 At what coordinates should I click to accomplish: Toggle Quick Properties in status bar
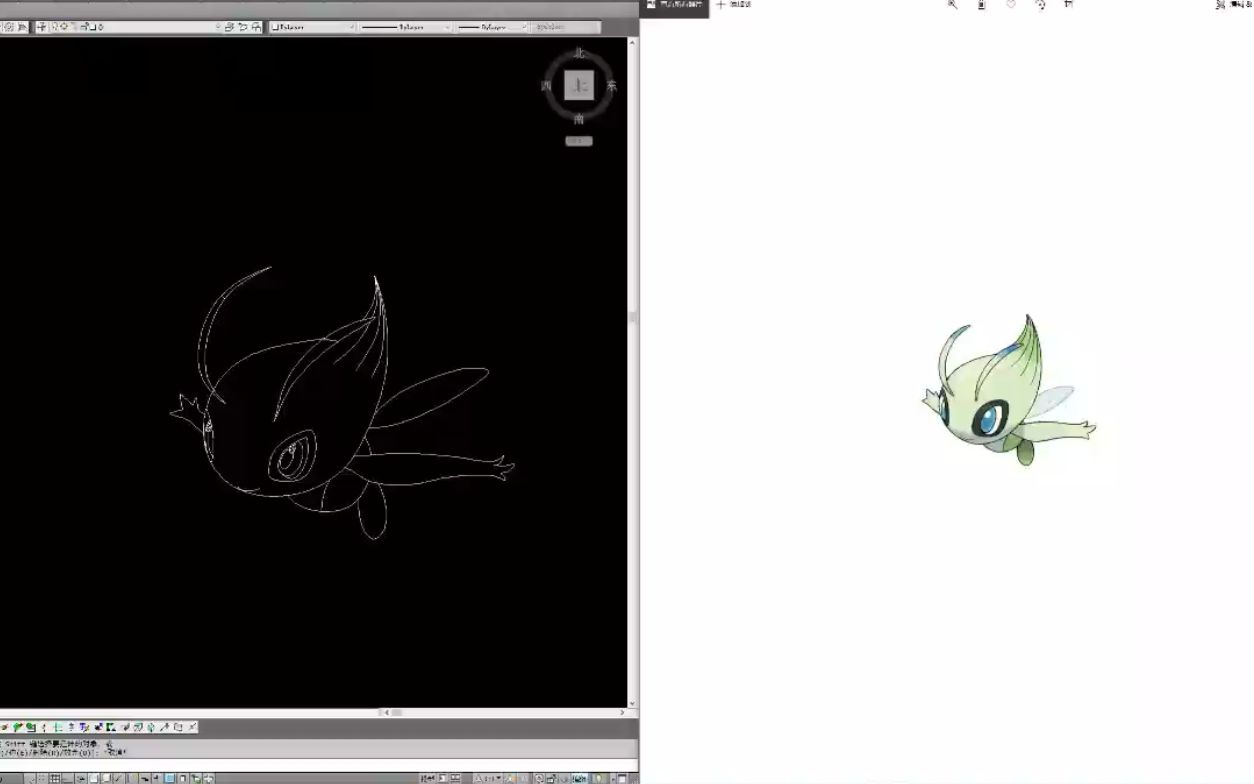[182, 778]
